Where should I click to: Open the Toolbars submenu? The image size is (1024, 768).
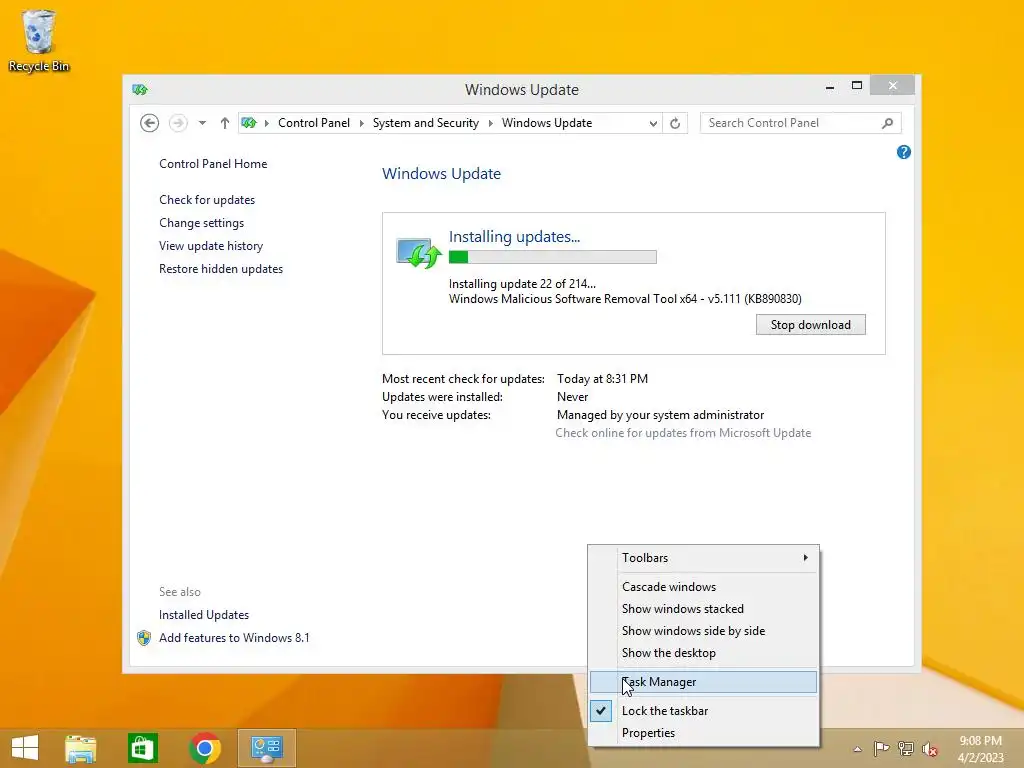point(703,558)
